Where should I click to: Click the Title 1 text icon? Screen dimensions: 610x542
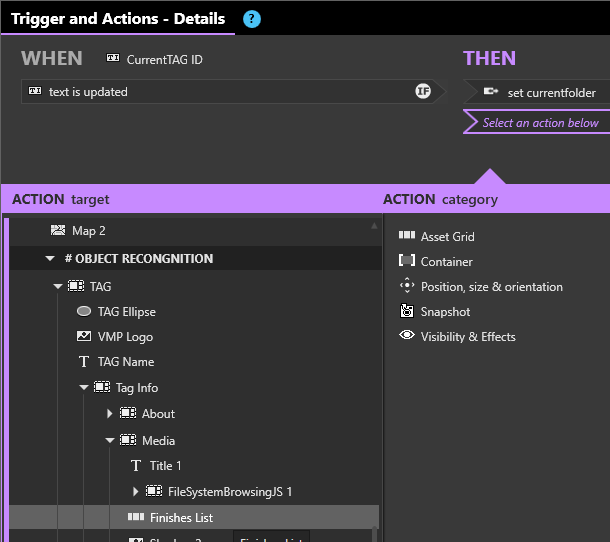tap(136, 465)
